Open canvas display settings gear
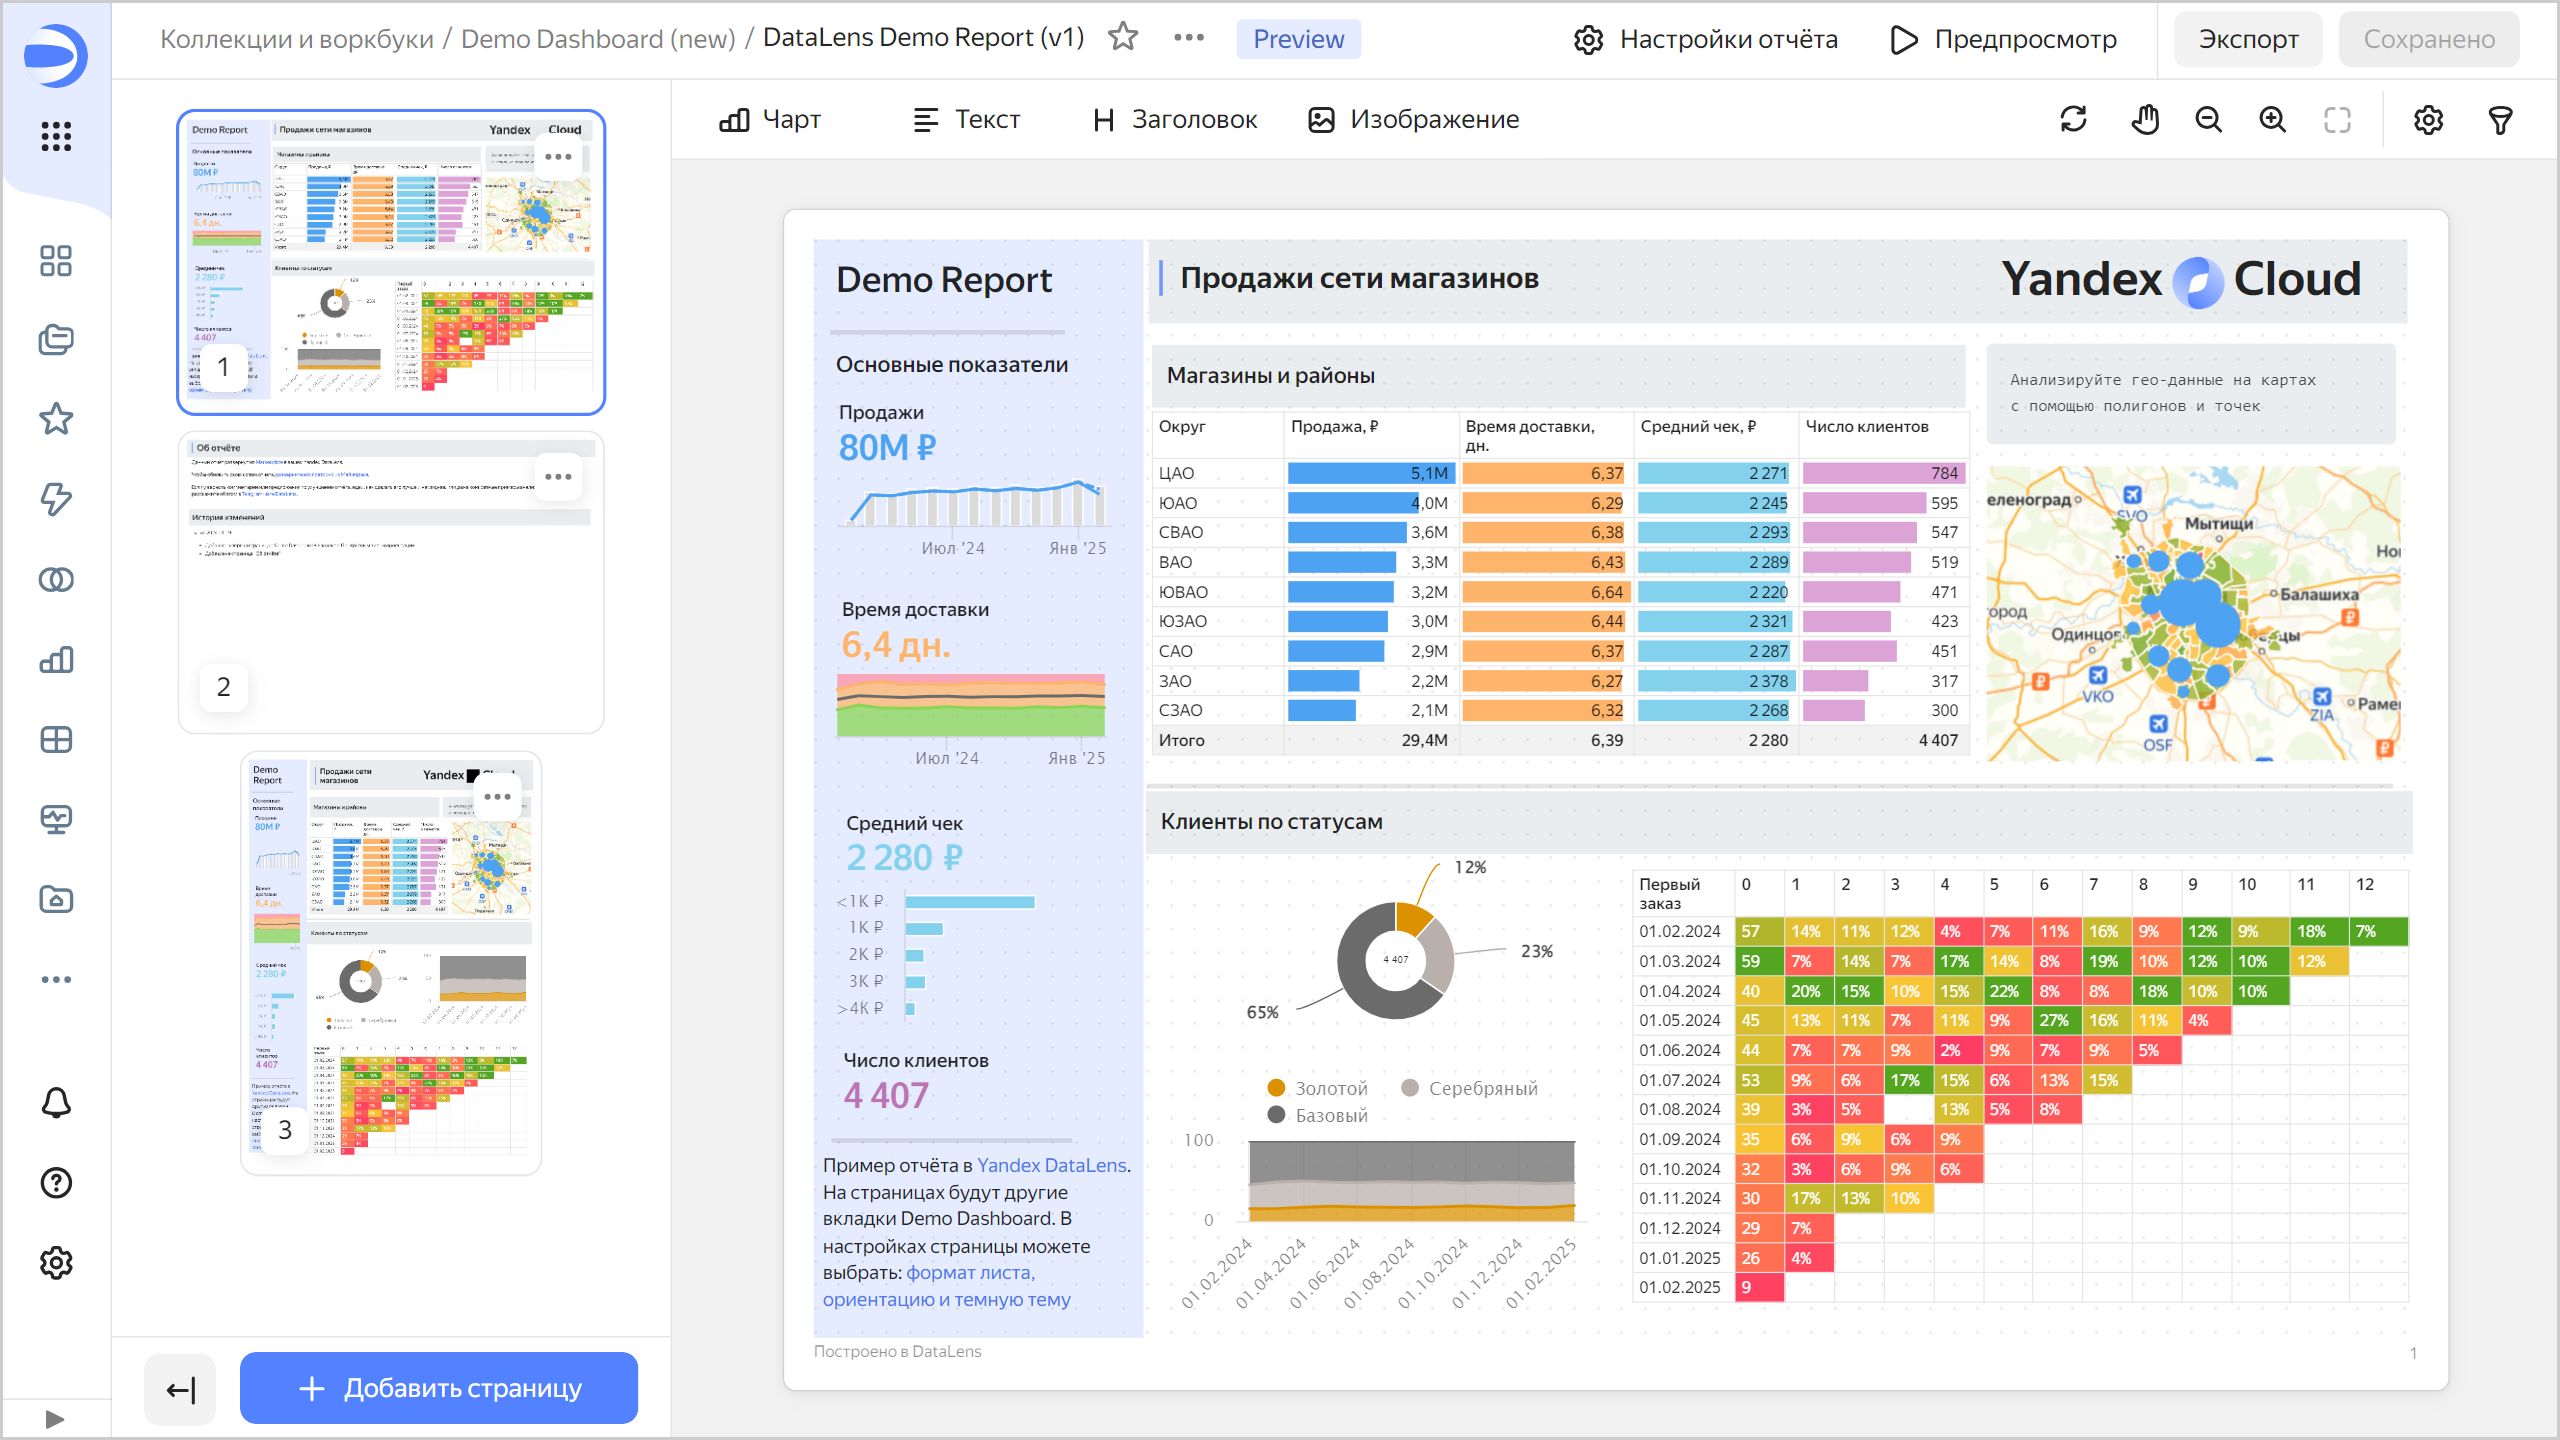 (2428, 119)
